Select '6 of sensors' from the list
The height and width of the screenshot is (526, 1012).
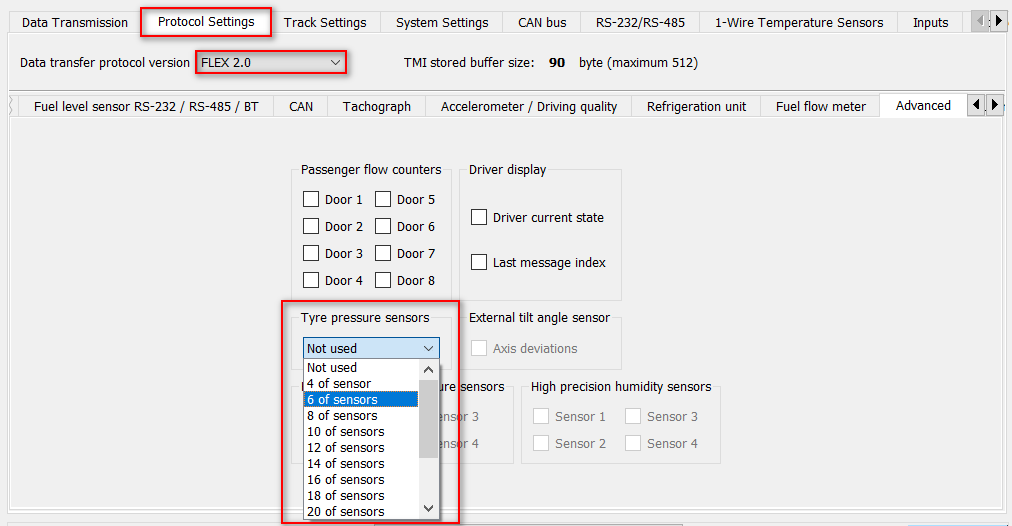coord(342,400)
